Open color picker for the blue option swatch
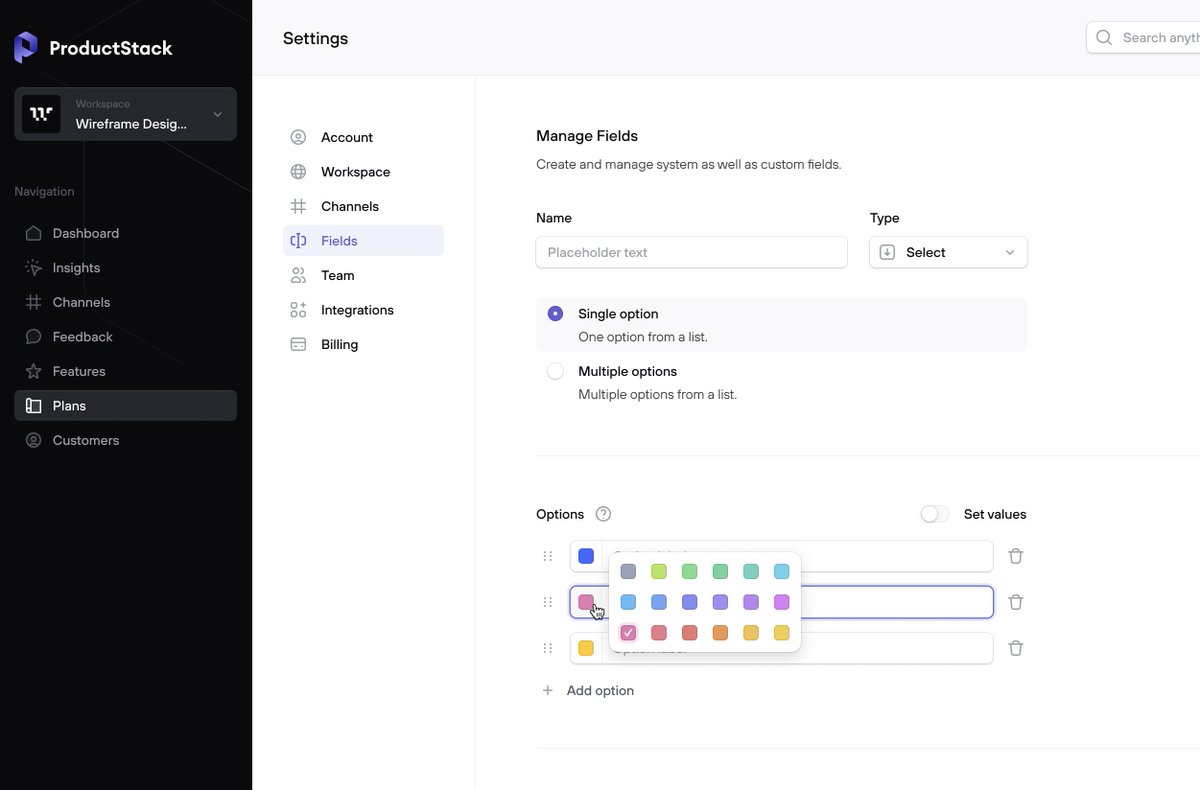 click(x=586, y=556)
